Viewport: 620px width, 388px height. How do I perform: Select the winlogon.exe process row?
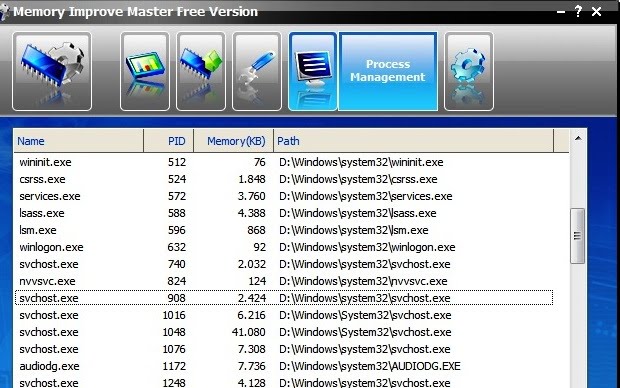pyautogui.click(x=284, y=247)
